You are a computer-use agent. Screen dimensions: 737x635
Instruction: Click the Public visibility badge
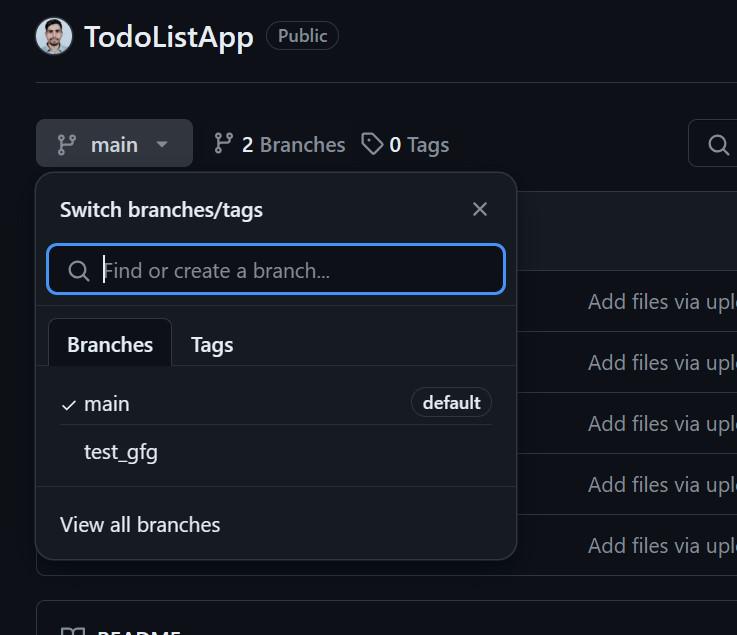tap(302, 36)
